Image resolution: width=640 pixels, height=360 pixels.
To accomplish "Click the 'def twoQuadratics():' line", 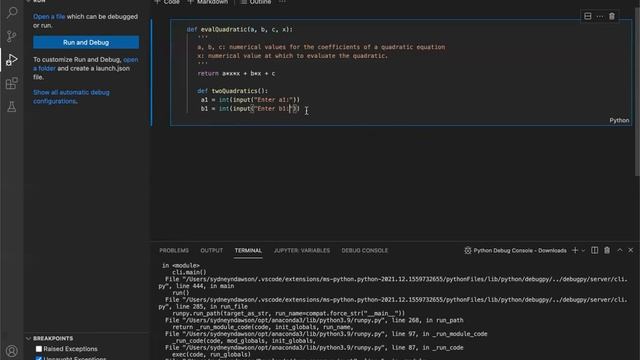I will click(x=233, y=91).
